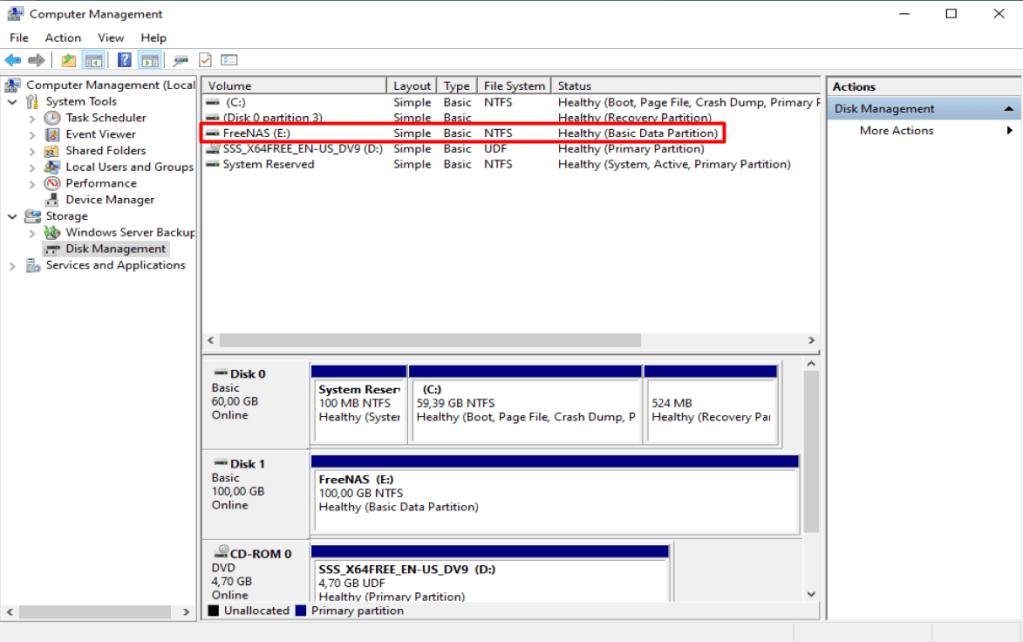Click the Up one level folder icon
This screenshot has height=642, width=1023.
[69, 61]
